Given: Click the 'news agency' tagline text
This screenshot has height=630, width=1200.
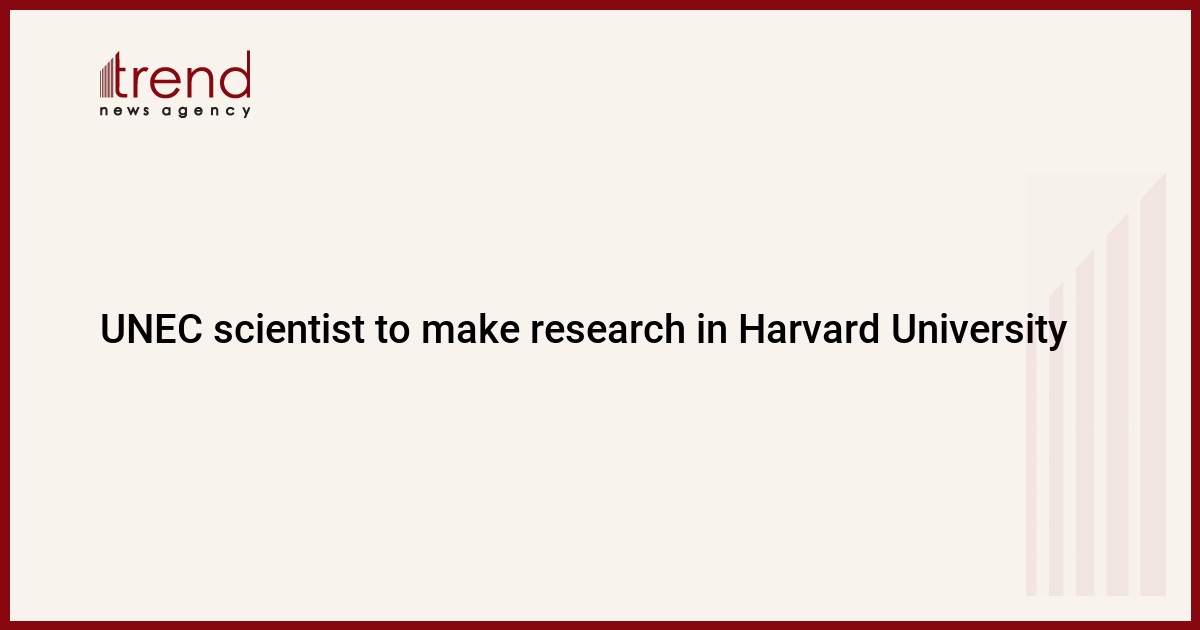Looking at the screenshot, I should pyautogui.click(x=175, y=111).
